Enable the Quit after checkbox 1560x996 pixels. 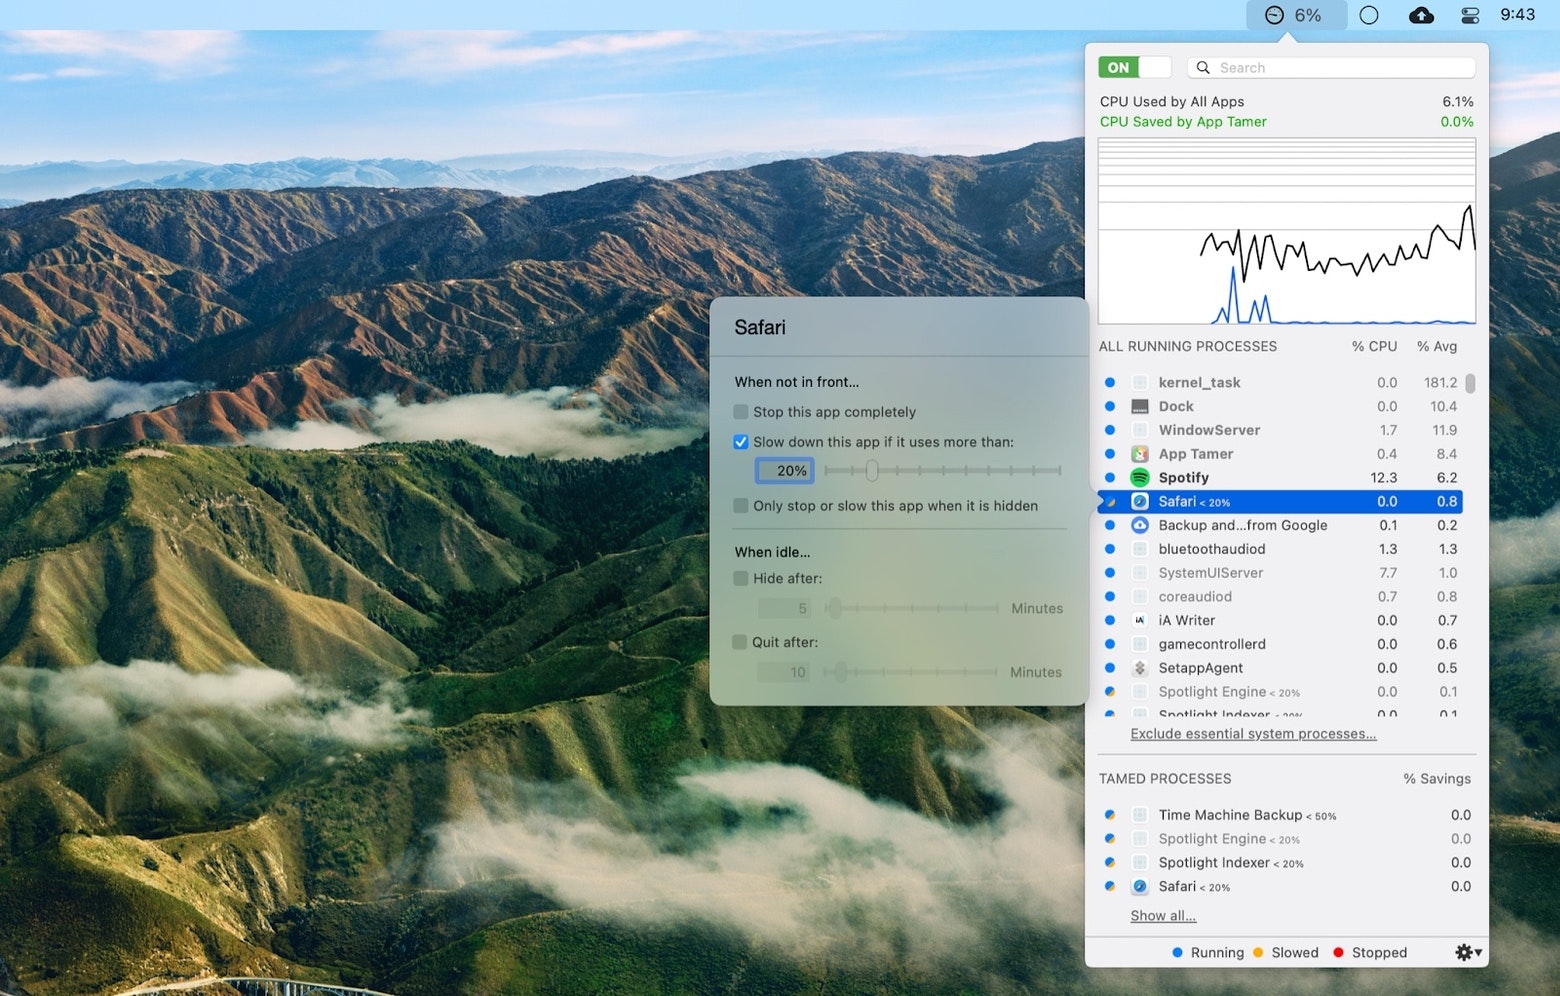coord(740,642)
